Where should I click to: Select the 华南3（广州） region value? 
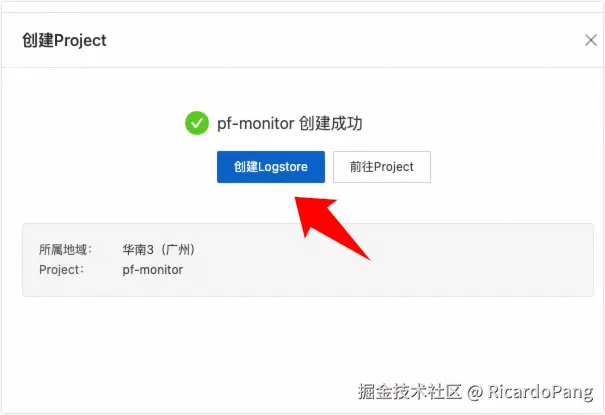pyautogui.click(x=159, y=250)
